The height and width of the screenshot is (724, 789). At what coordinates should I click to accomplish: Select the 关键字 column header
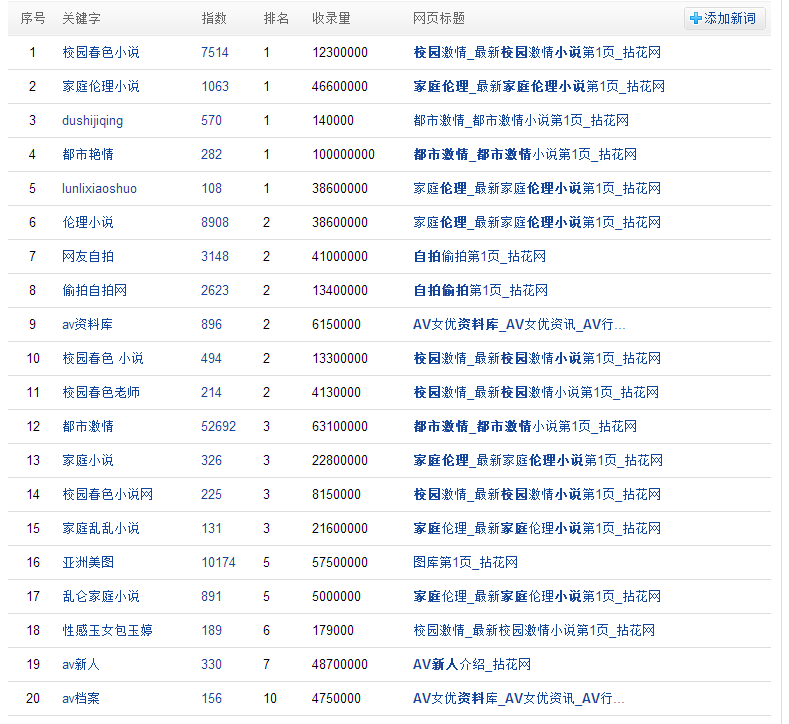point(81,19)
